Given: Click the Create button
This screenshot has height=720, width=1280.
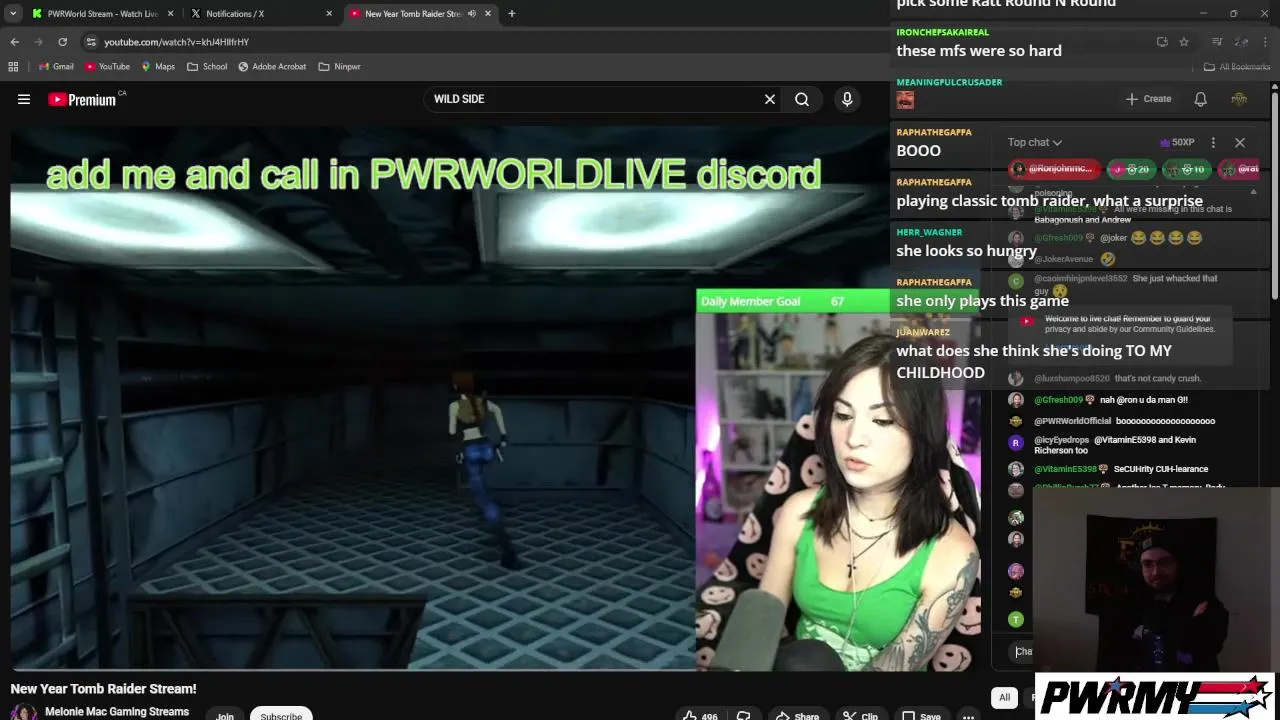Looking at the screenshot, I should click(1148, 99).
